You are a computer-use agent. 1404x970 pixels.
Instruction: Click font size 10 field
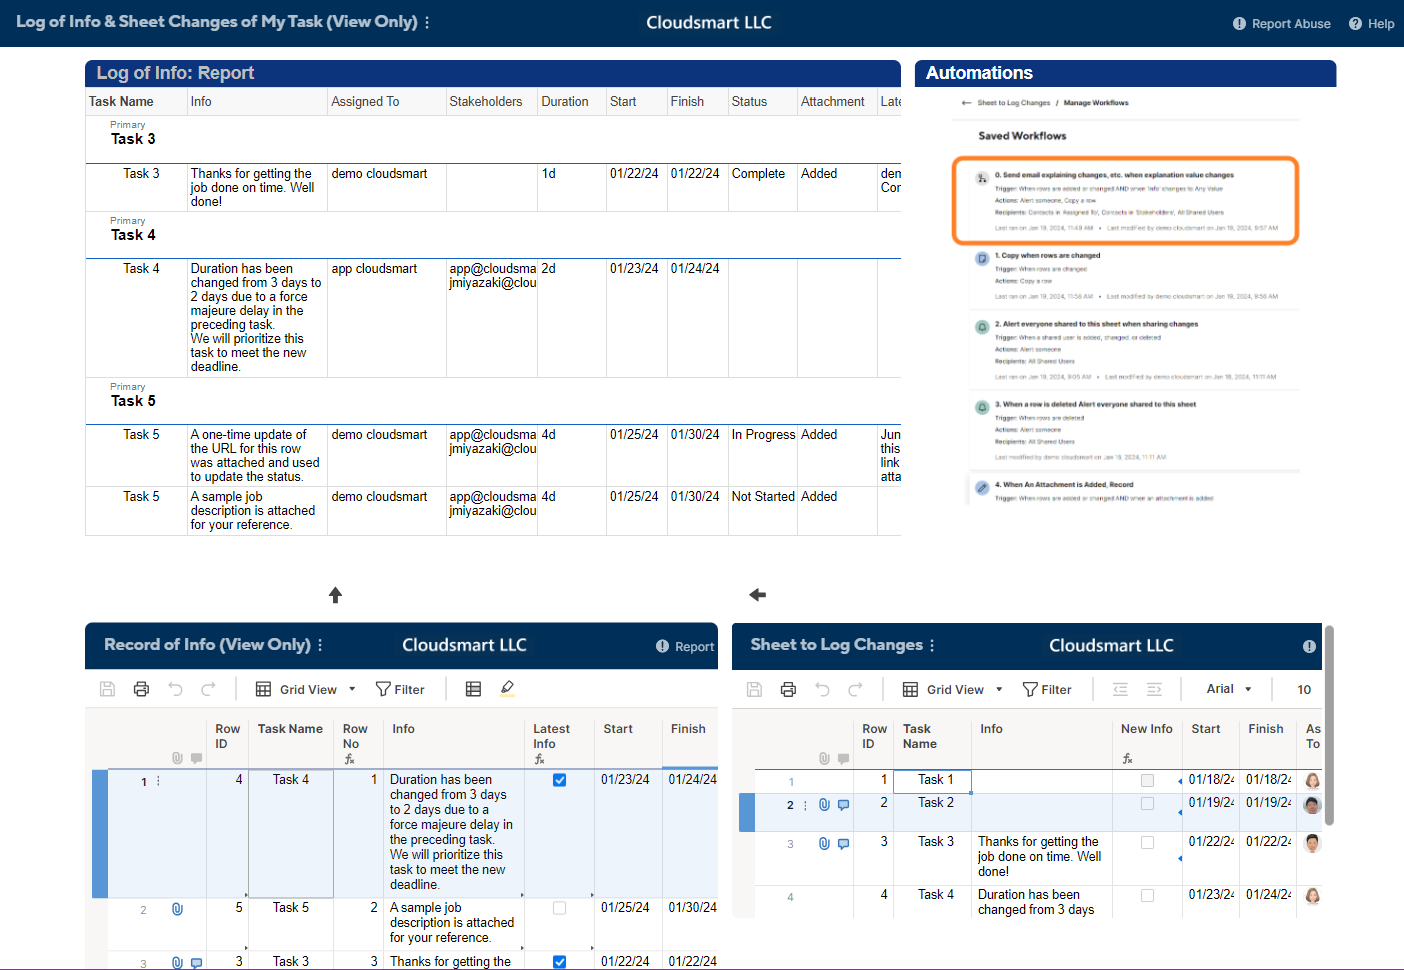coord(1304,689)
